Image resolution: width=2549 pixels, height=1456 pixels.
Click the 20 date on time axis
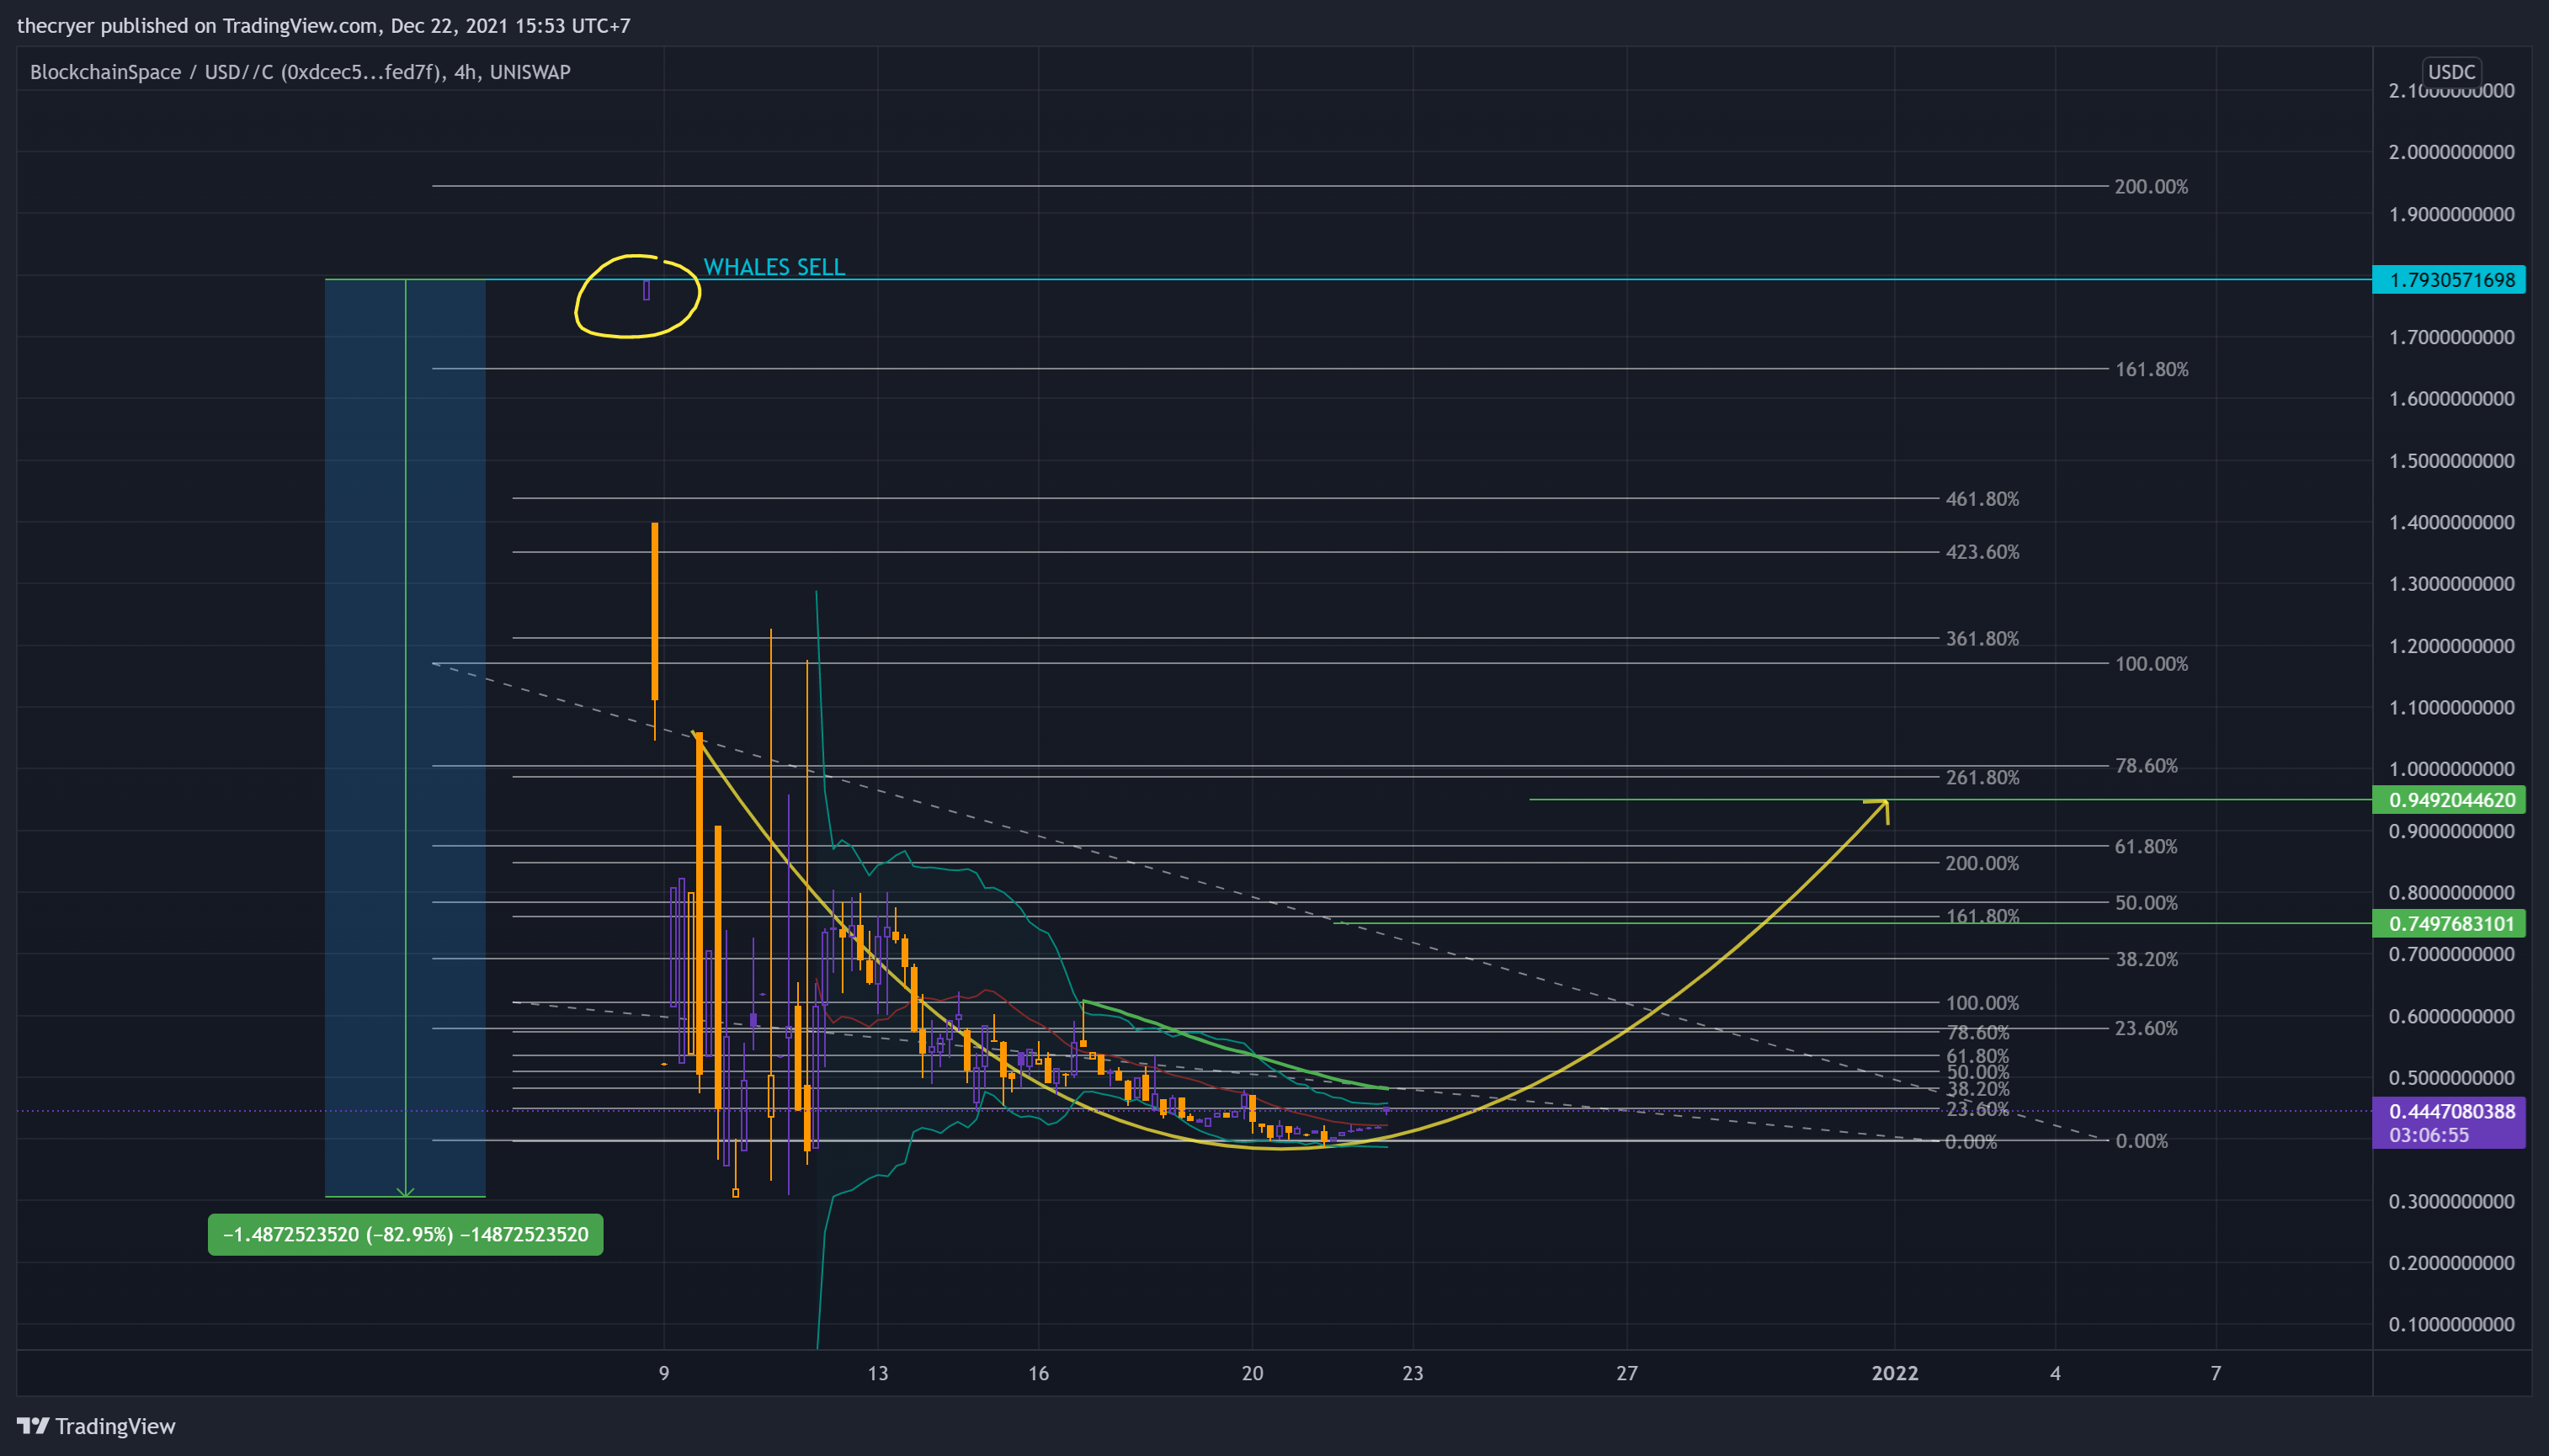point(1252,1374)
